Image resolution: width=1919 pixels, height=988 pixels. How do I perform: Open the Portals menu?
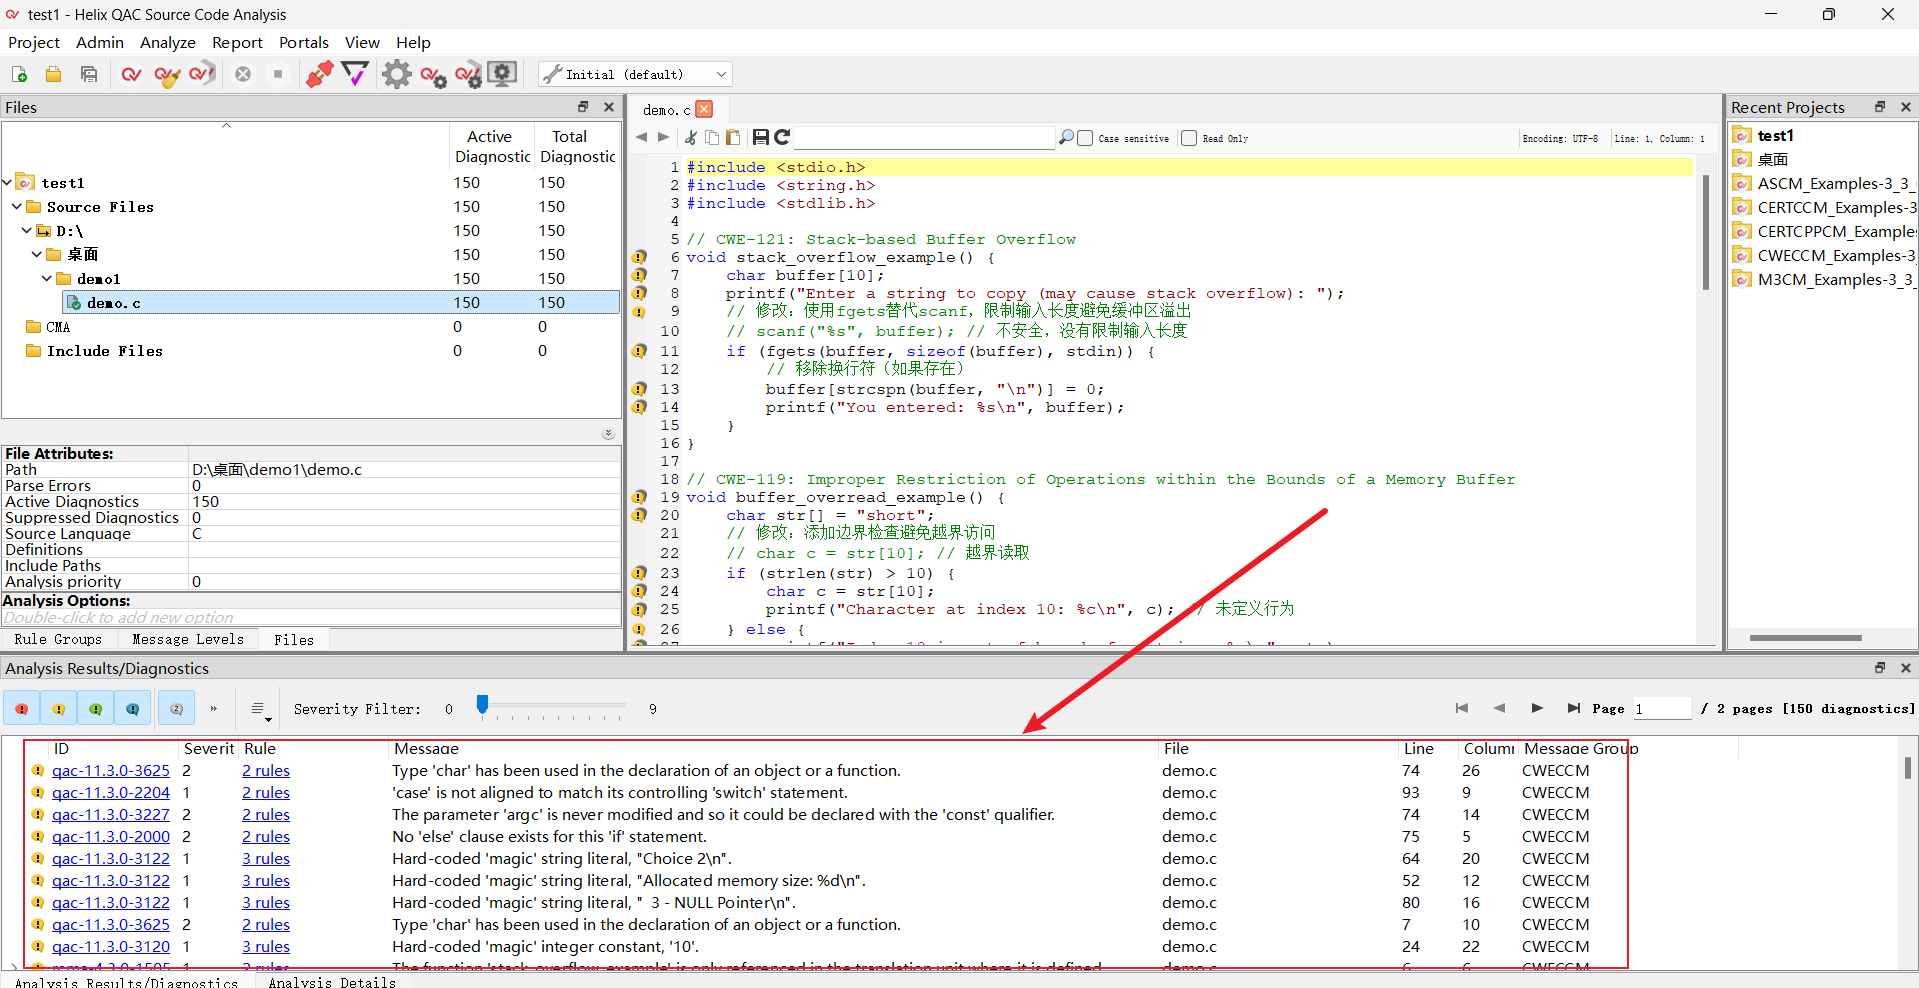point(304,42)
